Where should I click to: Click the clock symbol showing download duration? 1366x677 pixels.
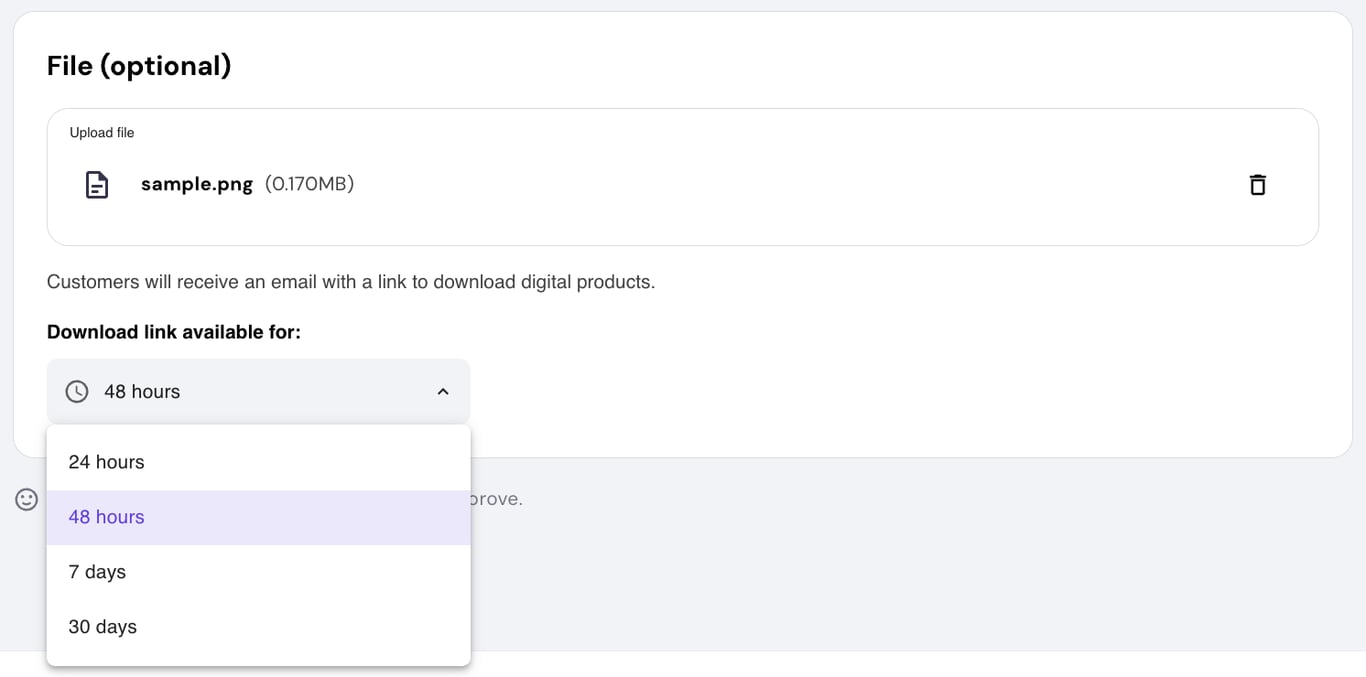(76, 391)
